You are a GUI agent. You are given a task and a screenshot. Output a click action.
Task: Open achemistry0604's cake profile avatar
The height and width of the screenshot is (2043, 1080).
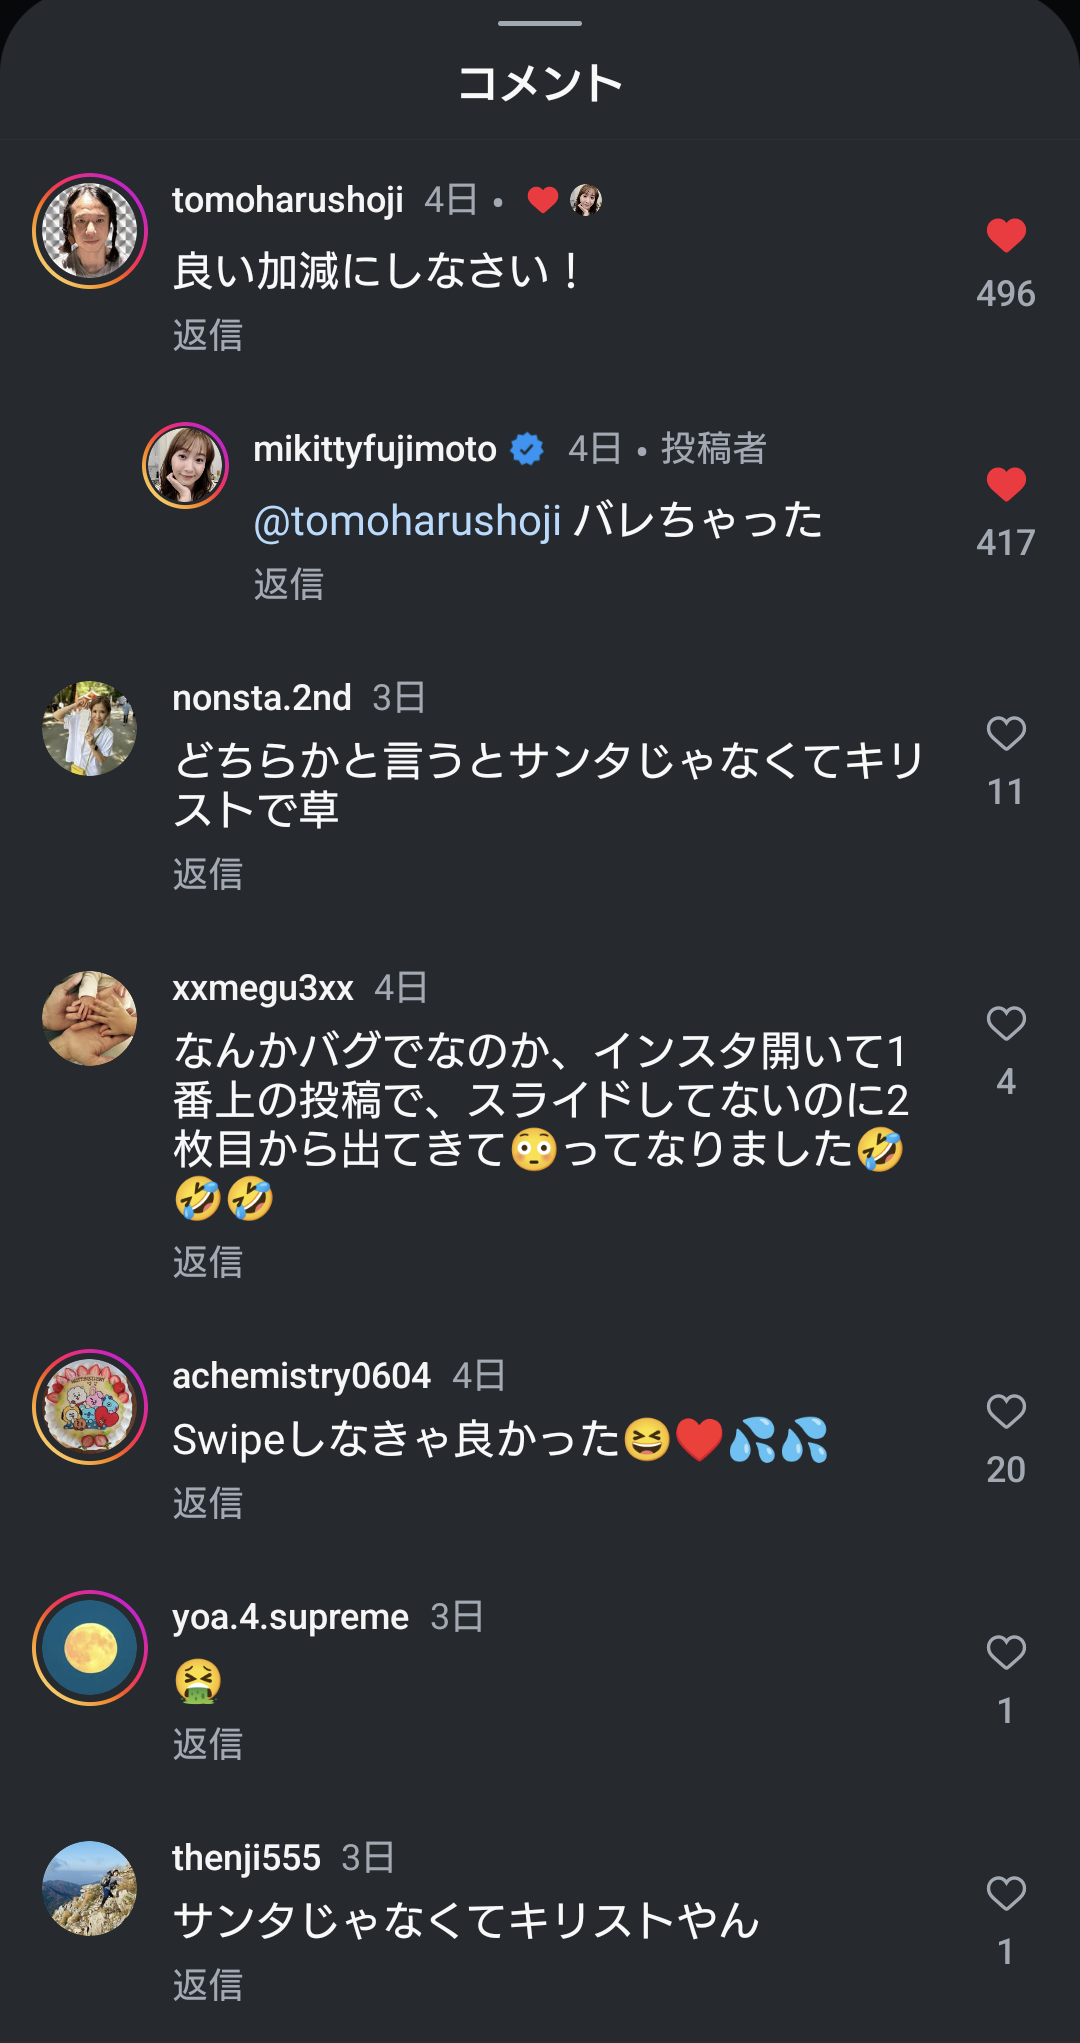90,1407
